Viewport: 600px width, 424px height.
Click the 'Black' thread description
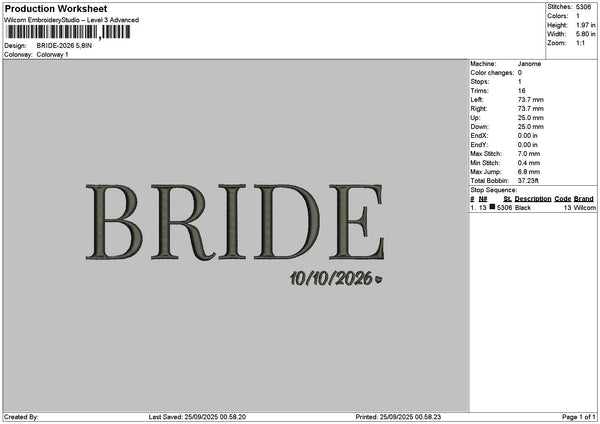pyautogui.click(x=523, y=208)
